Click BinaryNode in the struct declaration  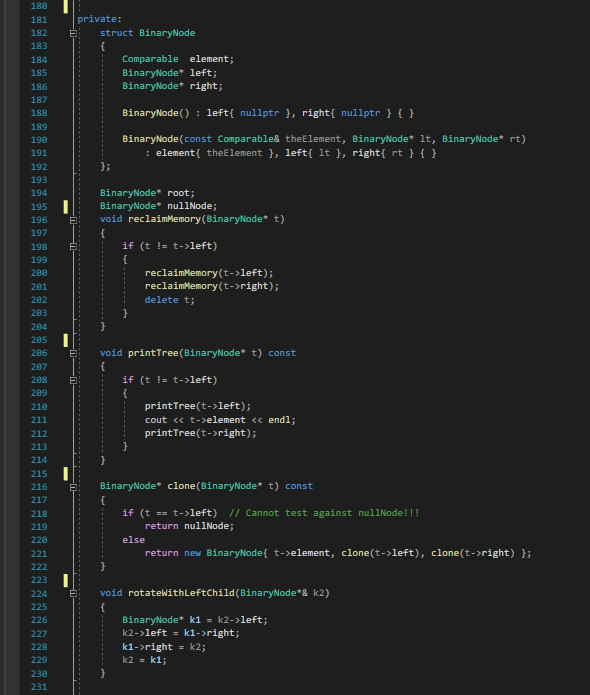tap(167, 33)
